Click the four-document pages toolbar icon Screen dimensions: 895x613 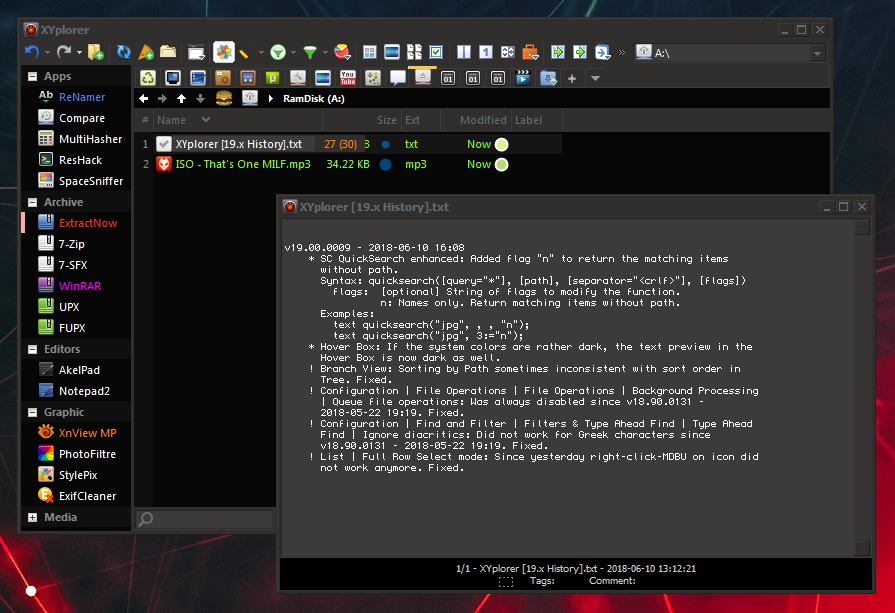coord(414,52)
